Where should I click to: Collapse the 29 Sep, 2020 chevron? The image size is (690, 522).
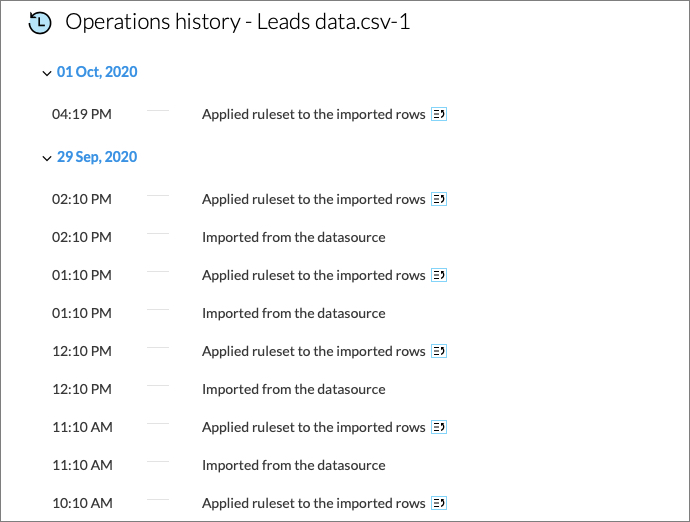pyautogui.click(x=47, y=158)
